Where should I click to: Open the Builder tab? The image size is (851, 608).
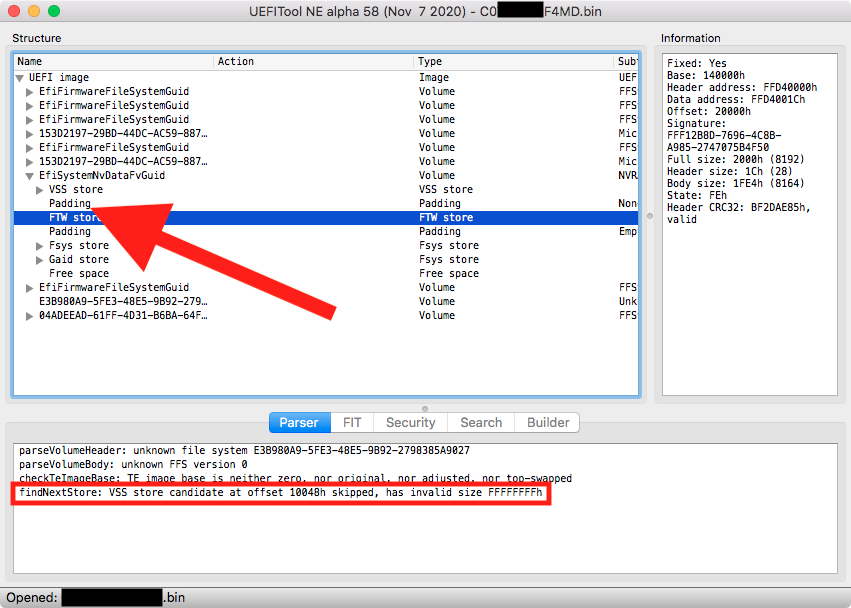click(547, 422)
